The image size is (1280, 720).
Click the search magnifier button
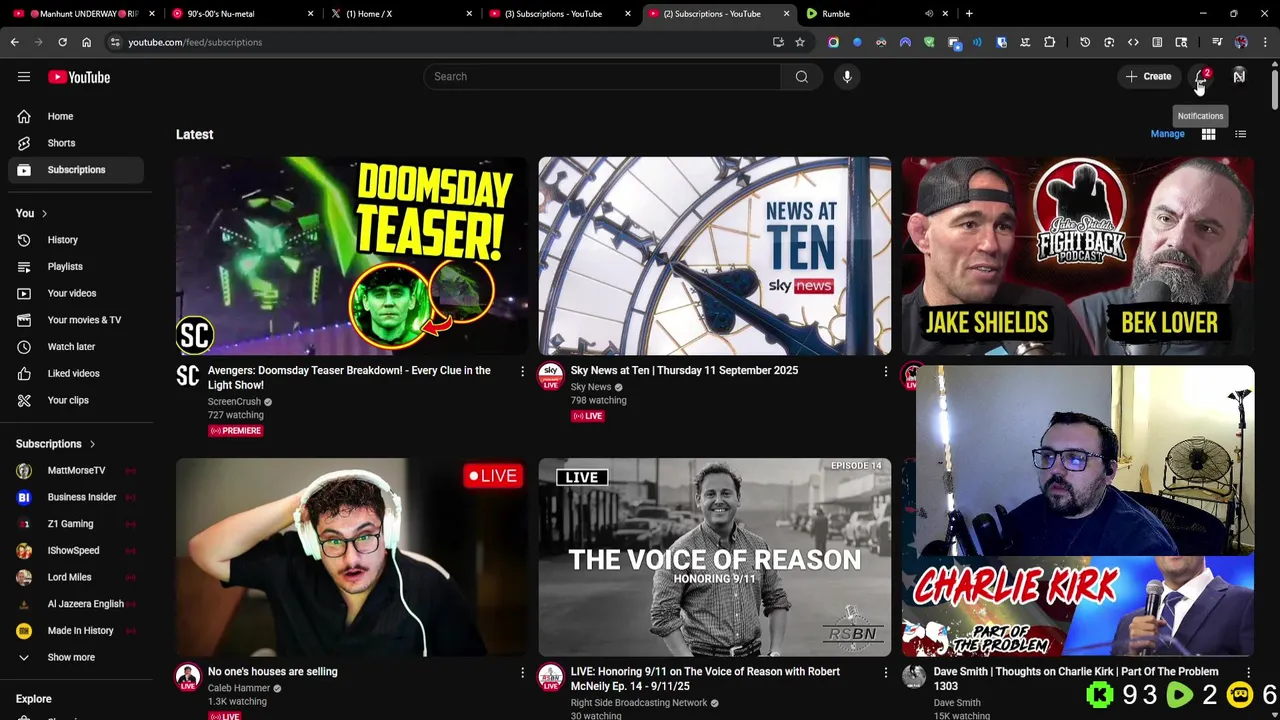coord(802,77)
